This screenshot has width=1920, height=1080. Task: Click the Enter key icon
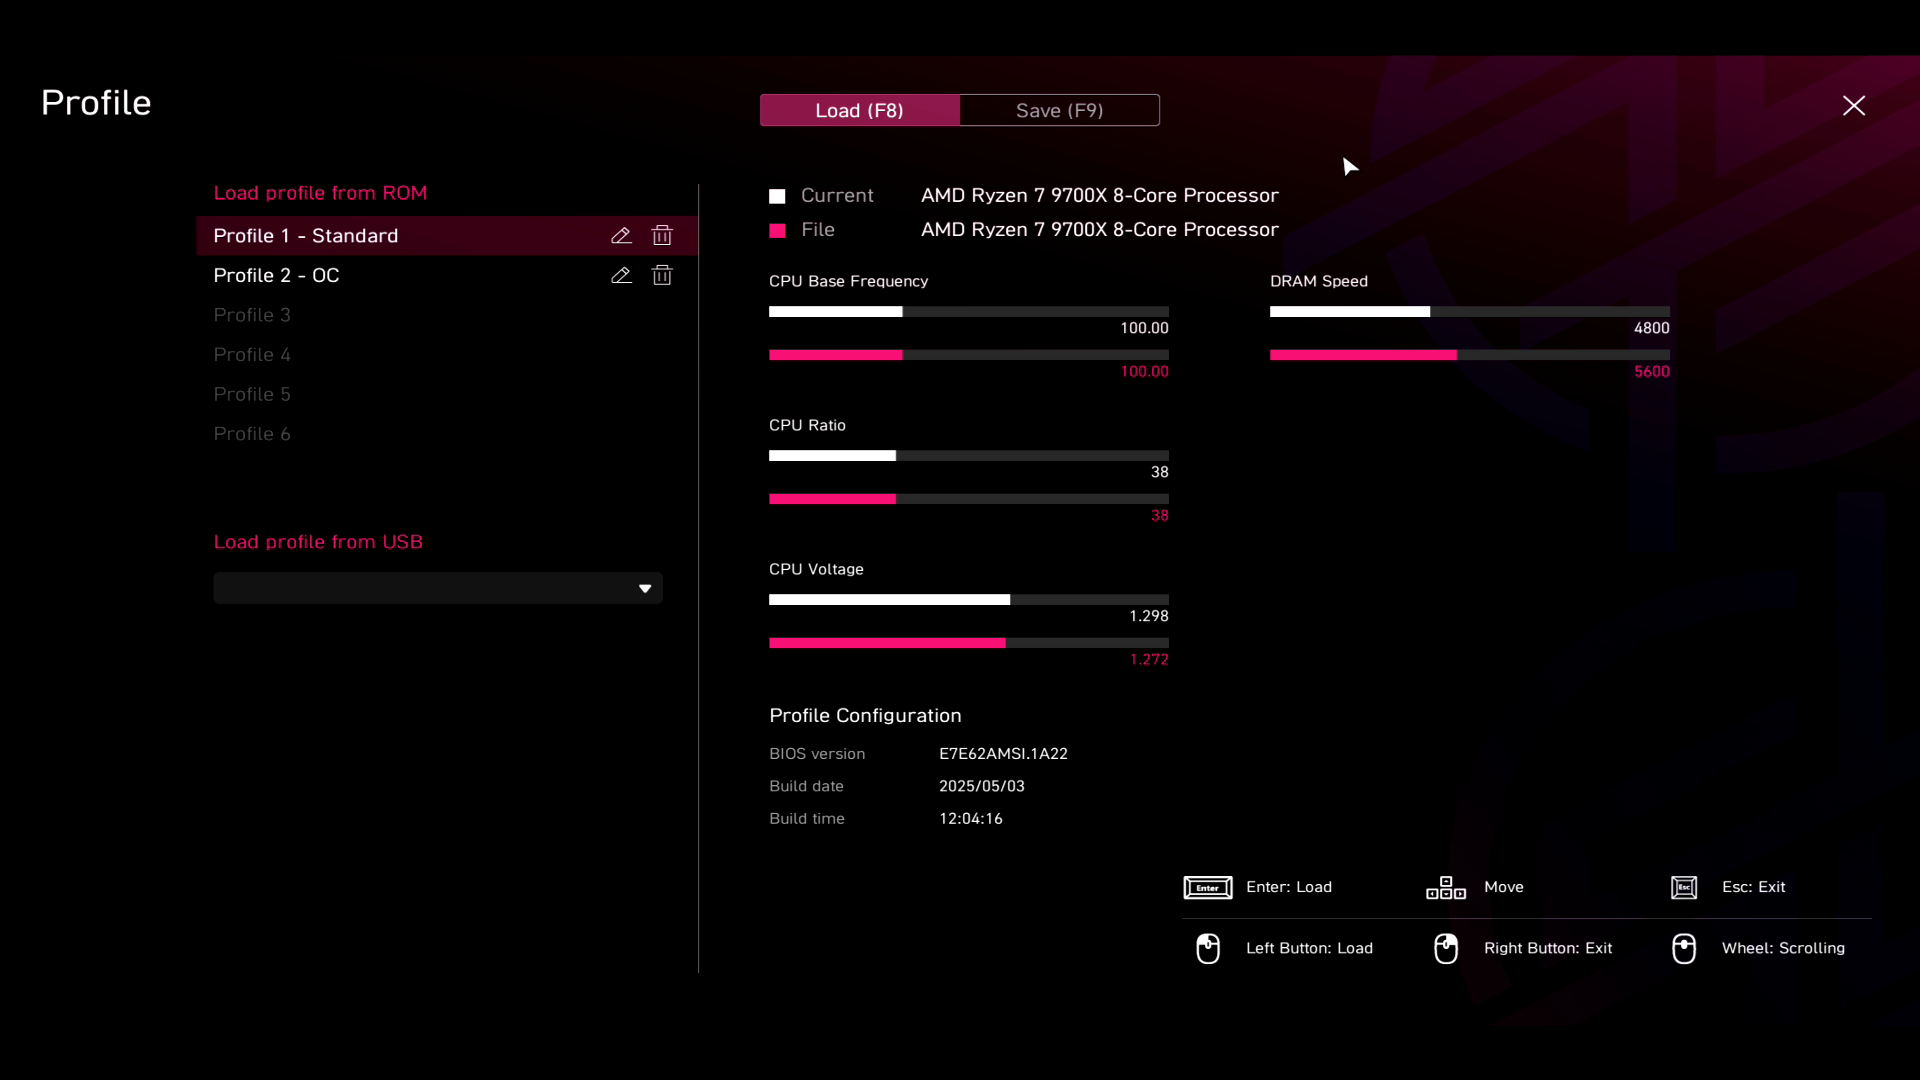1207,888
